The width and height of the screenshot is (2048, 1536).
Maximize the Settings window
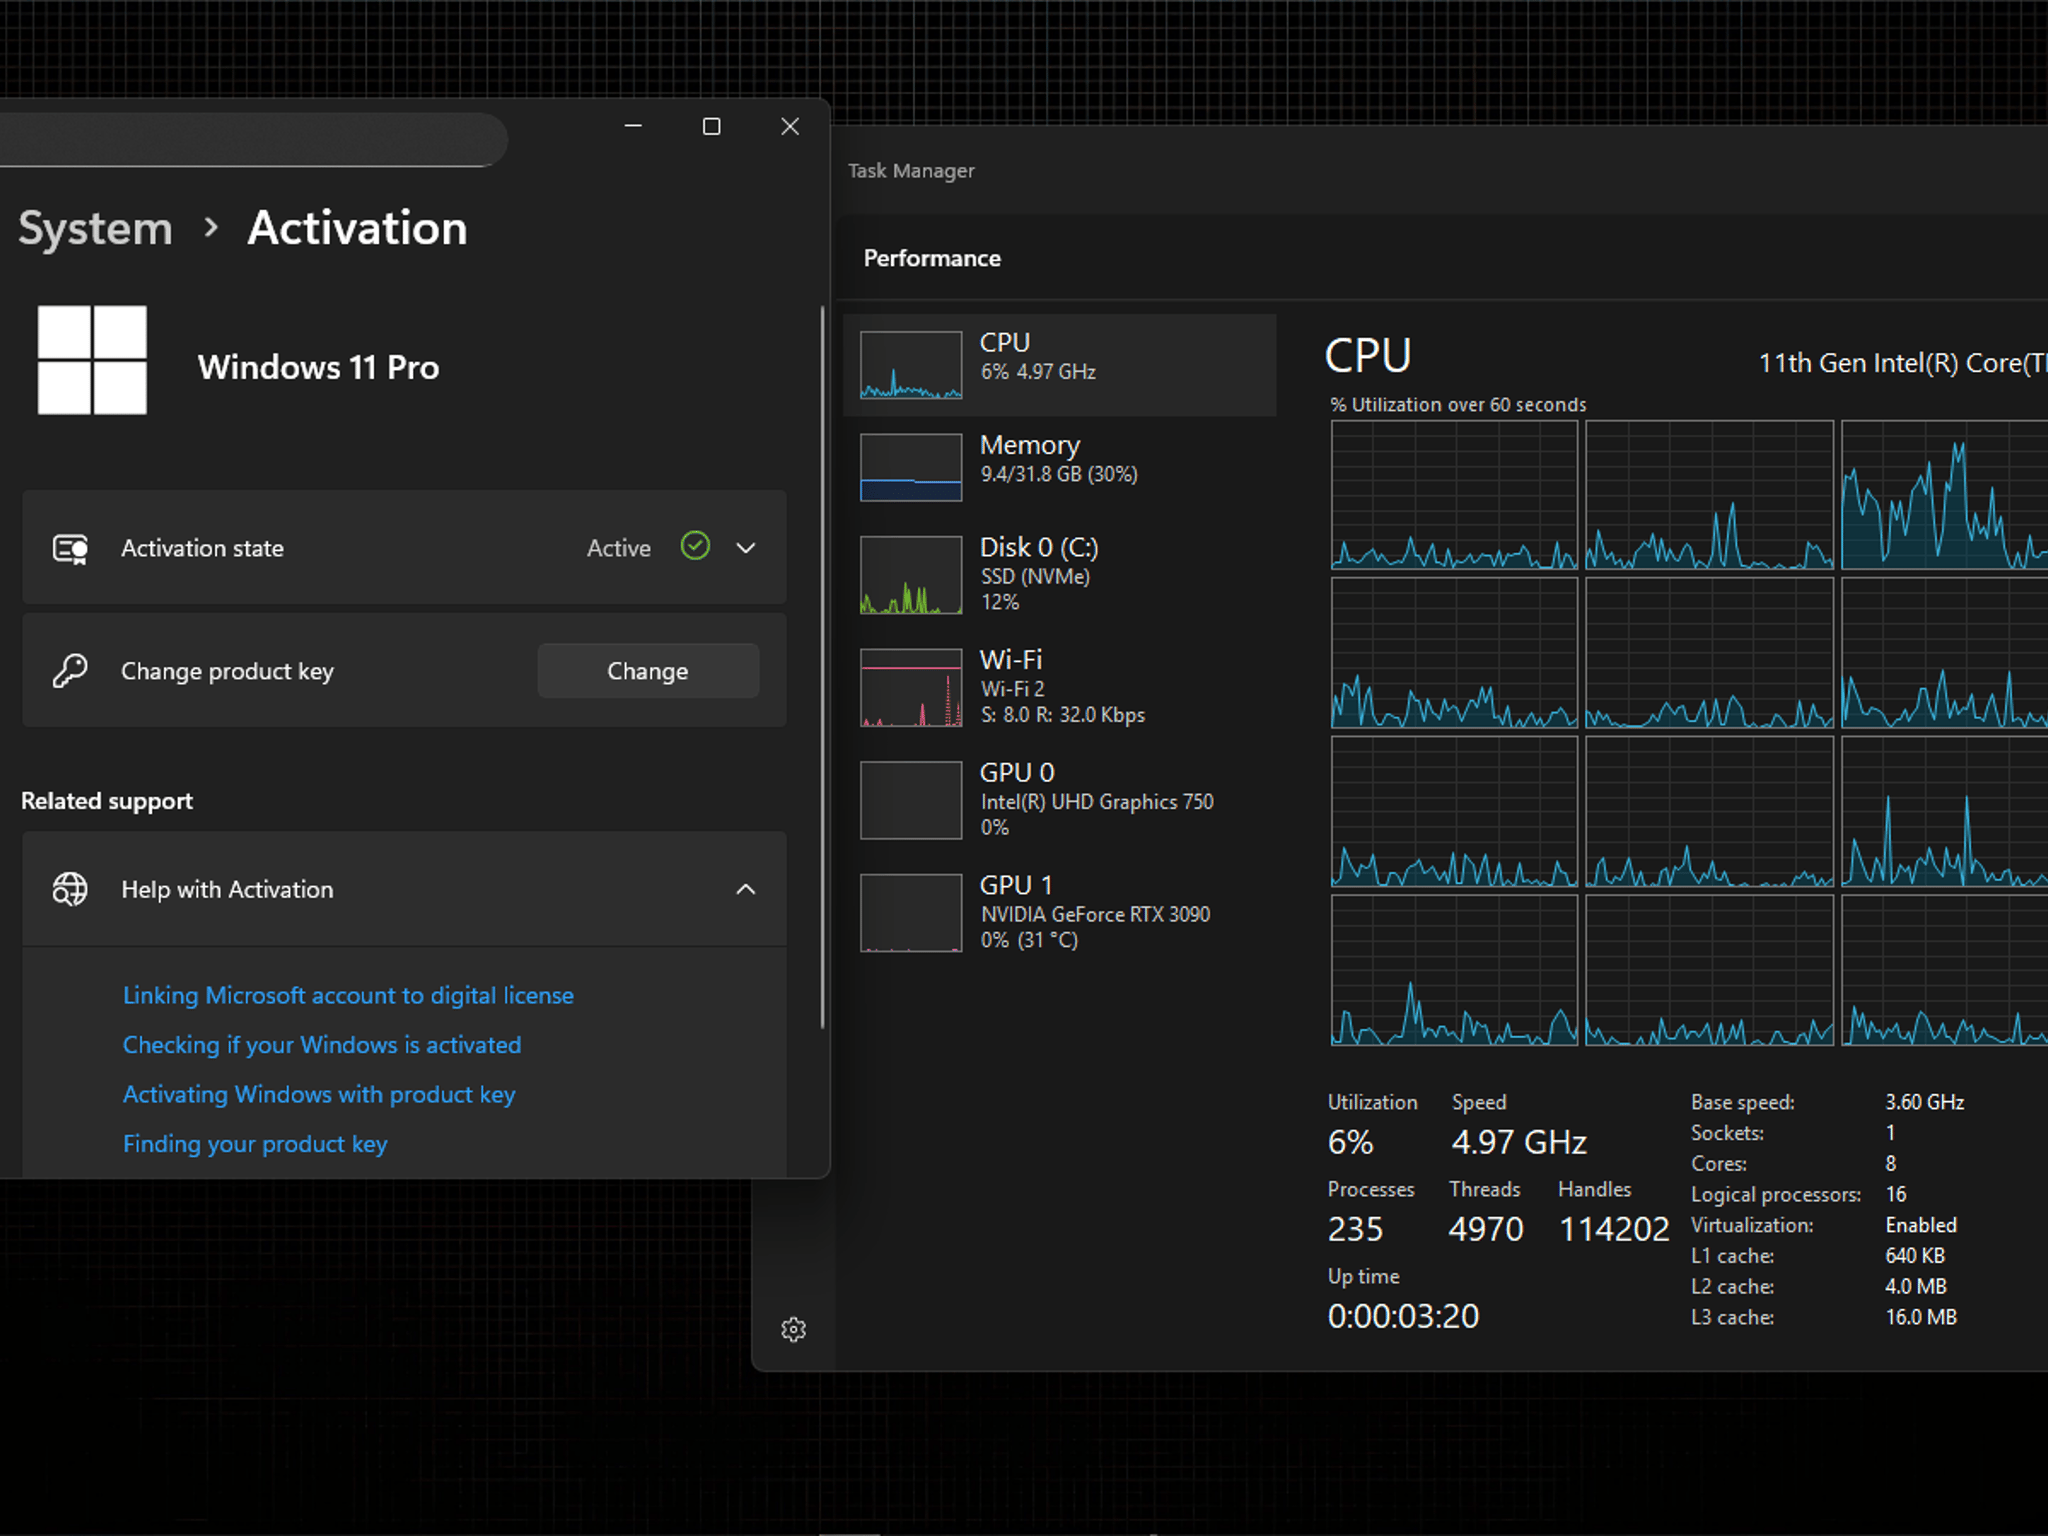pyautogui.click(x=711, y=126)
